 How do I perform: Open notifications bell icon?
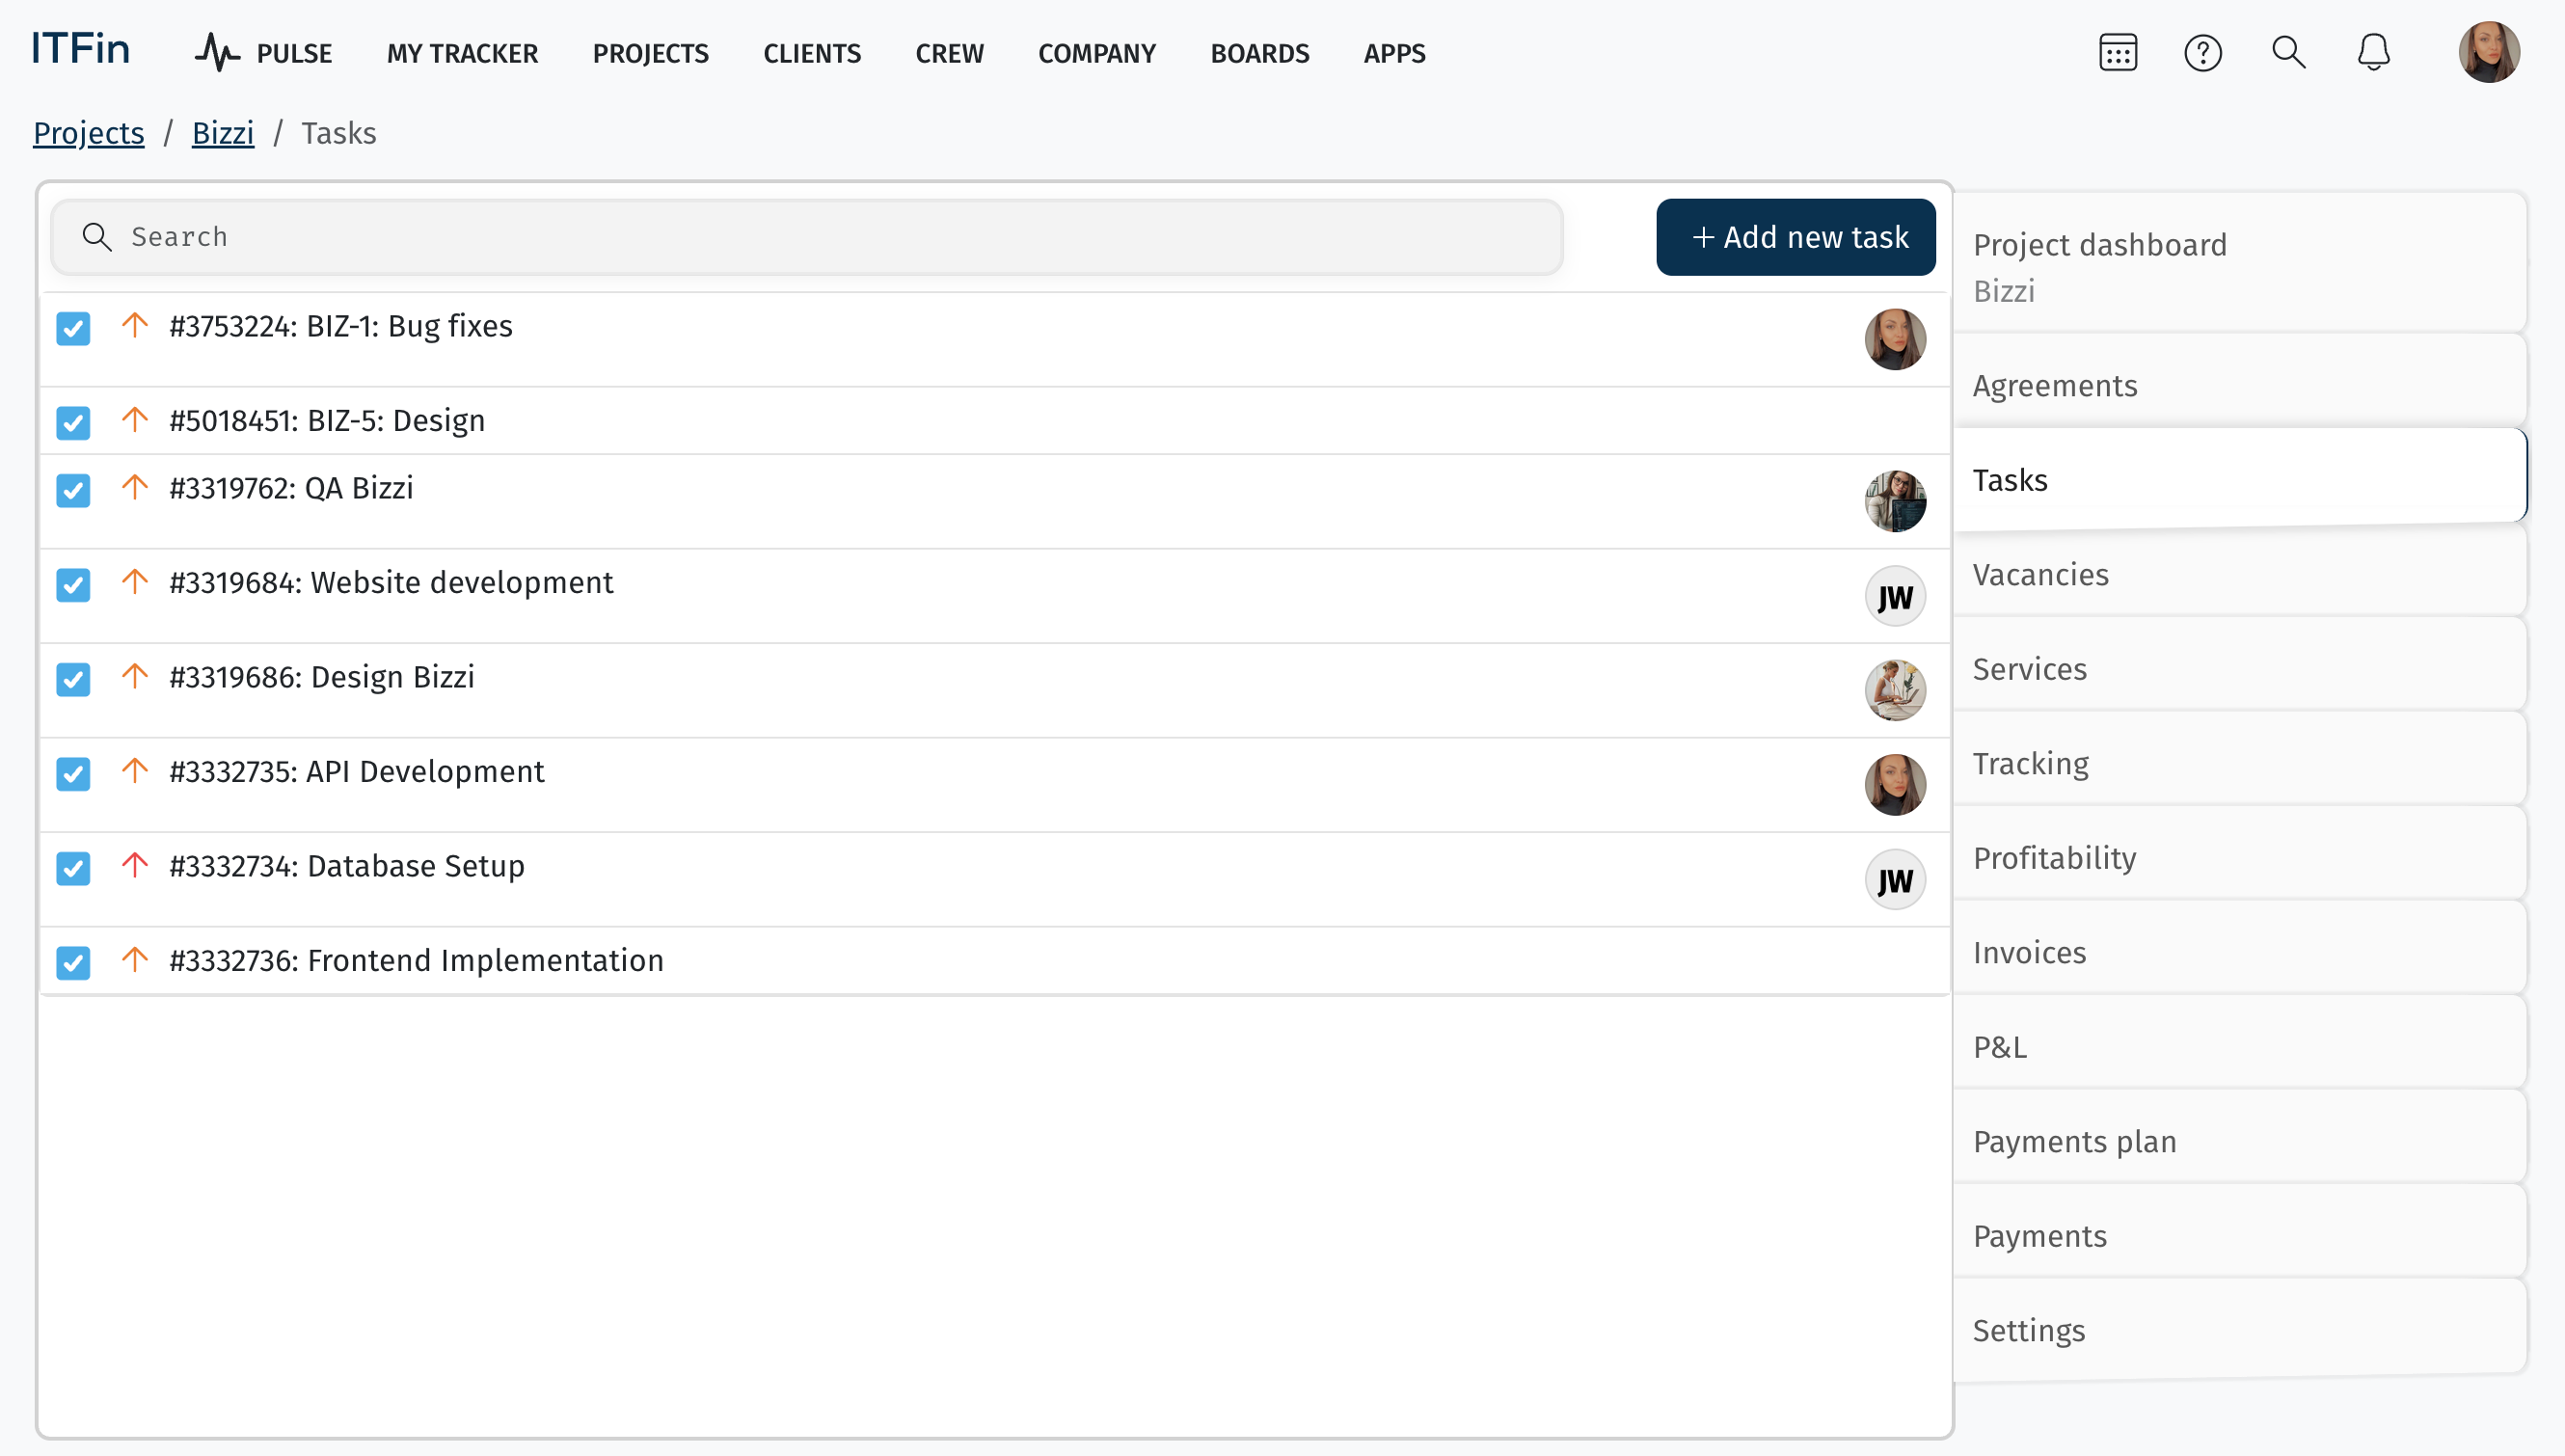(x=2373, y=53)
